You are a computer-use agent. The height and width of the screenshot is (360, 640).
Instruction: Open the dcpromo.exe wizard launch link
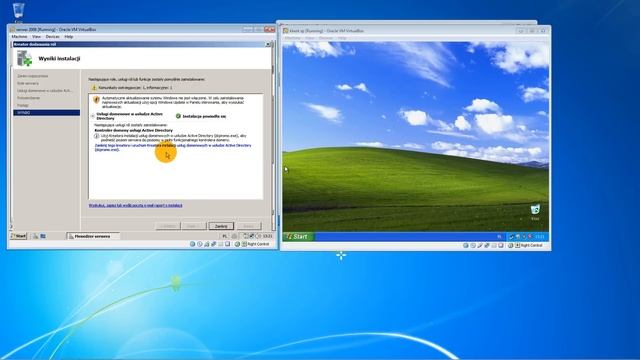[x=173, y=147]
